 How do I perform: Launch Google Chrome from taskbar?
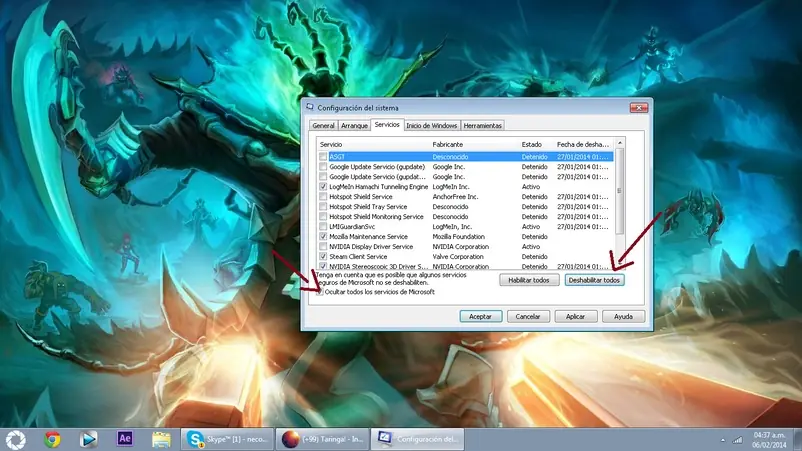tap(52, 439)
